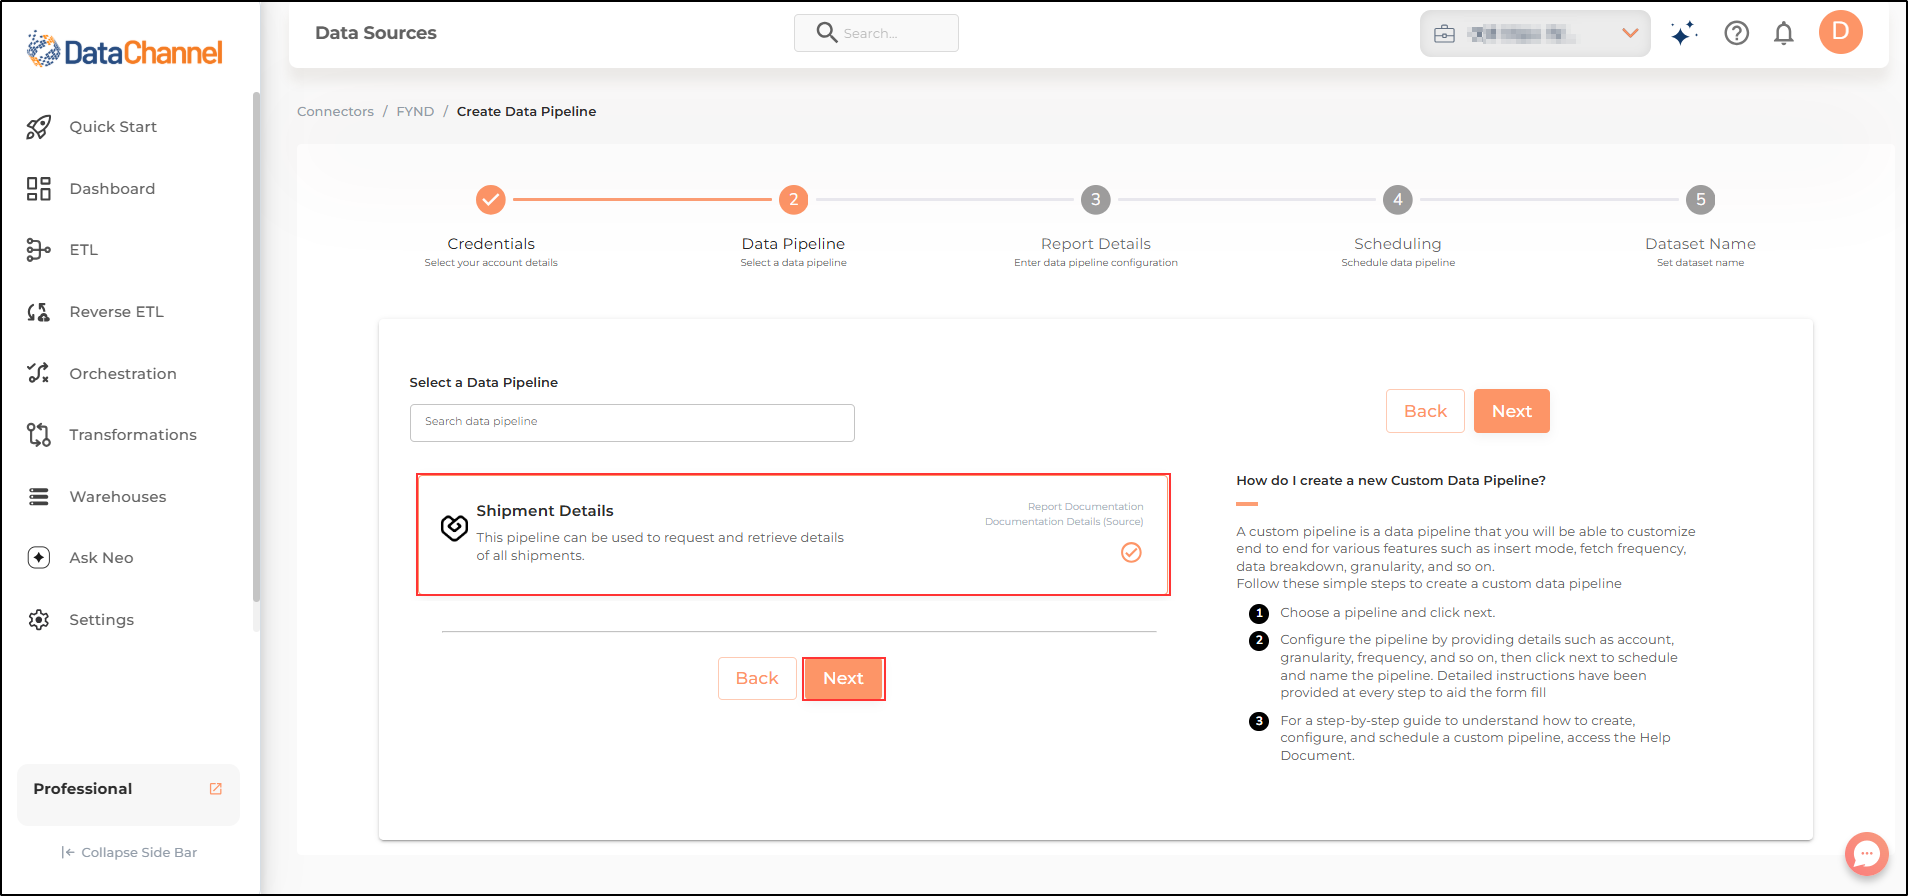
Task: Click the Settings gear icon in sidebar
Action: pos(39,620)
